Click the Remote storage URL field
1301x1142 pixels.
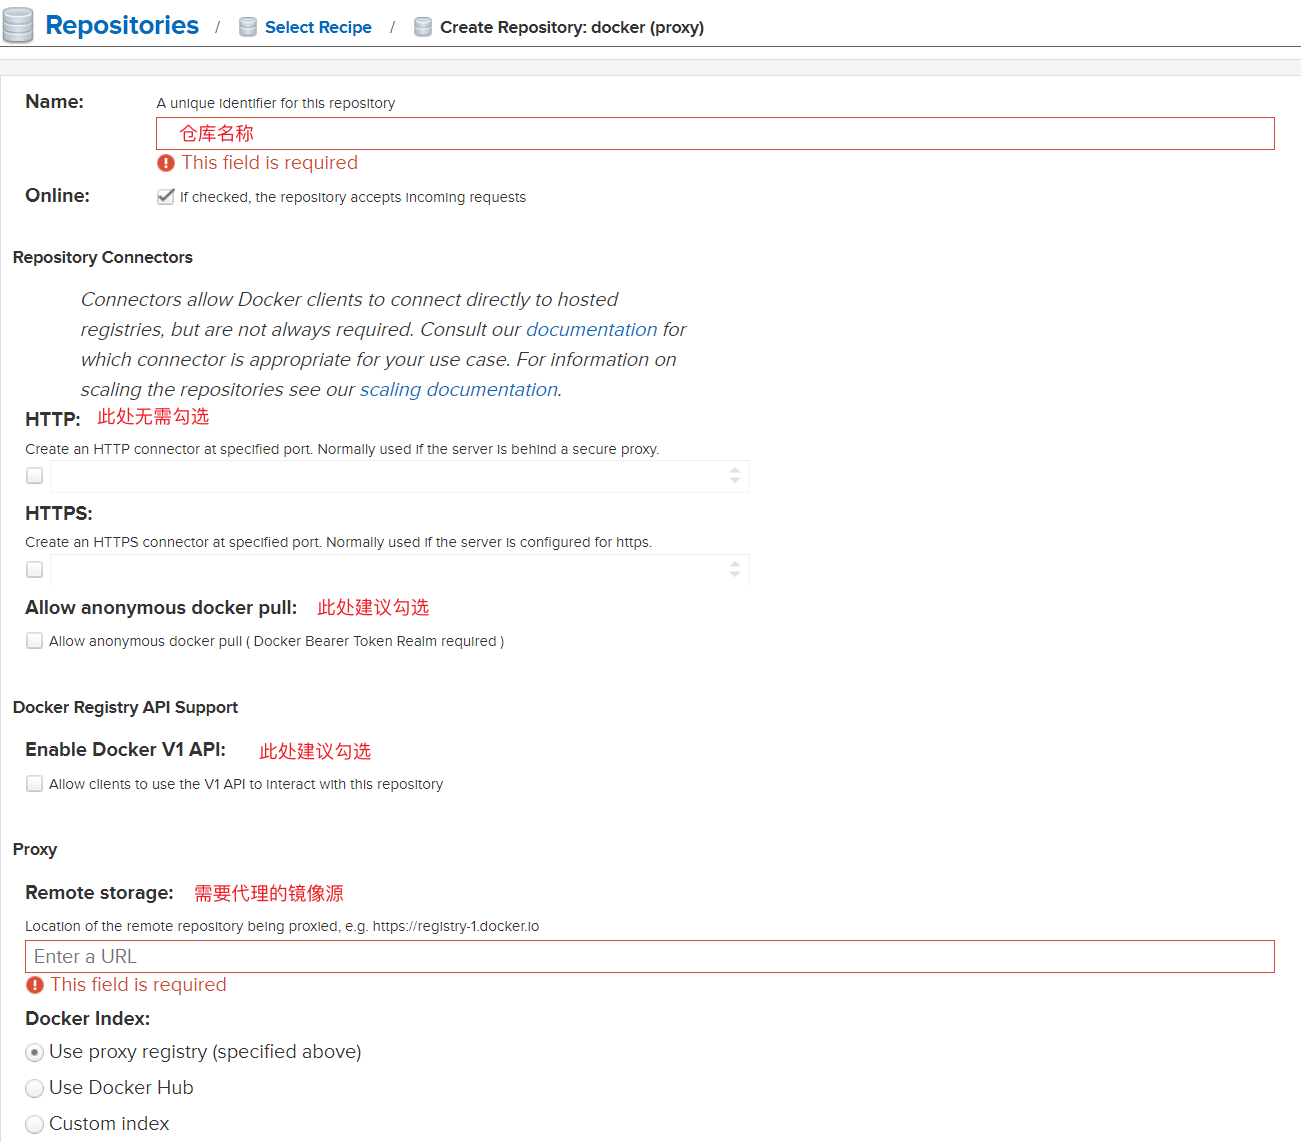point(650,956)
